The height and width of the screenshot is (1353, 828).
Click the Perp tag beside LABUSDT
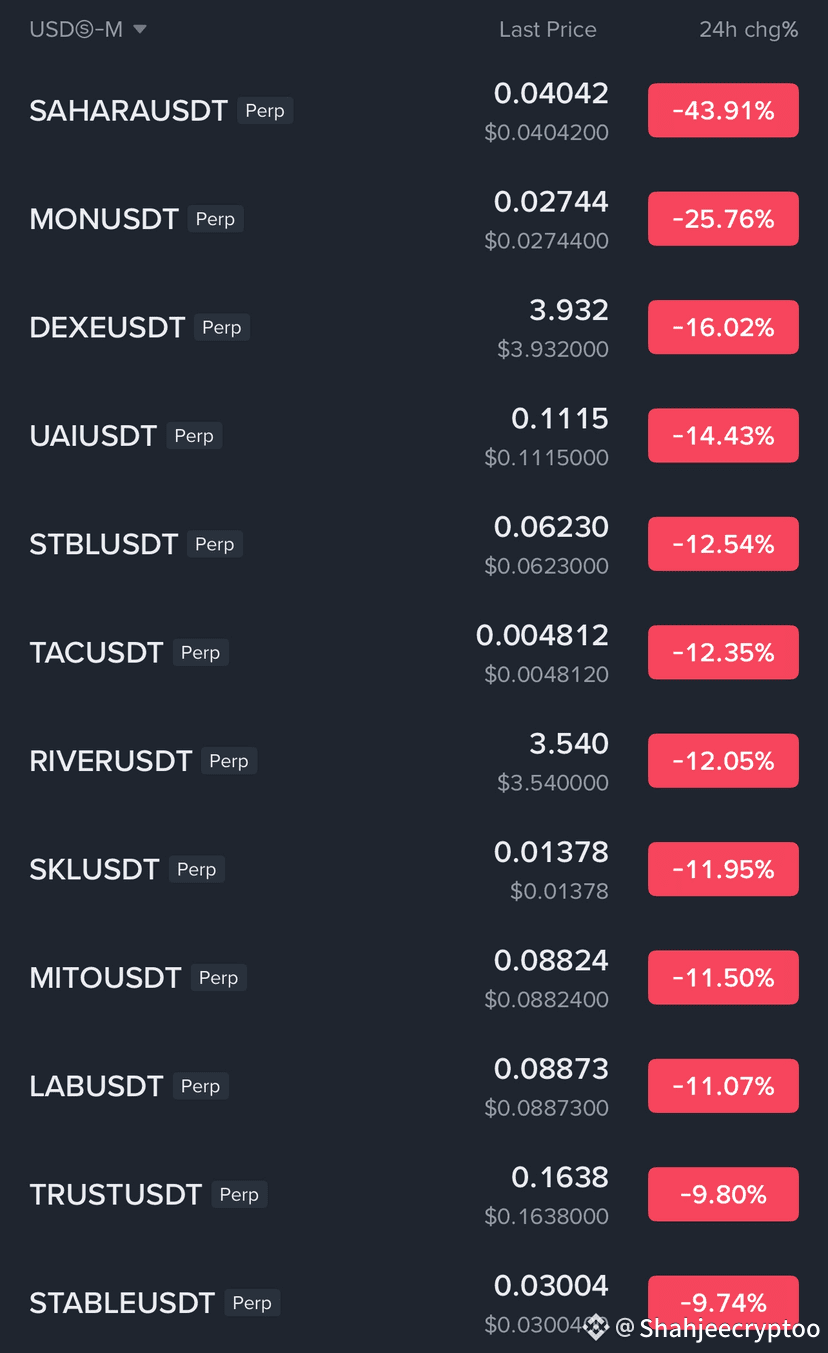click(x=201, y=1086)
